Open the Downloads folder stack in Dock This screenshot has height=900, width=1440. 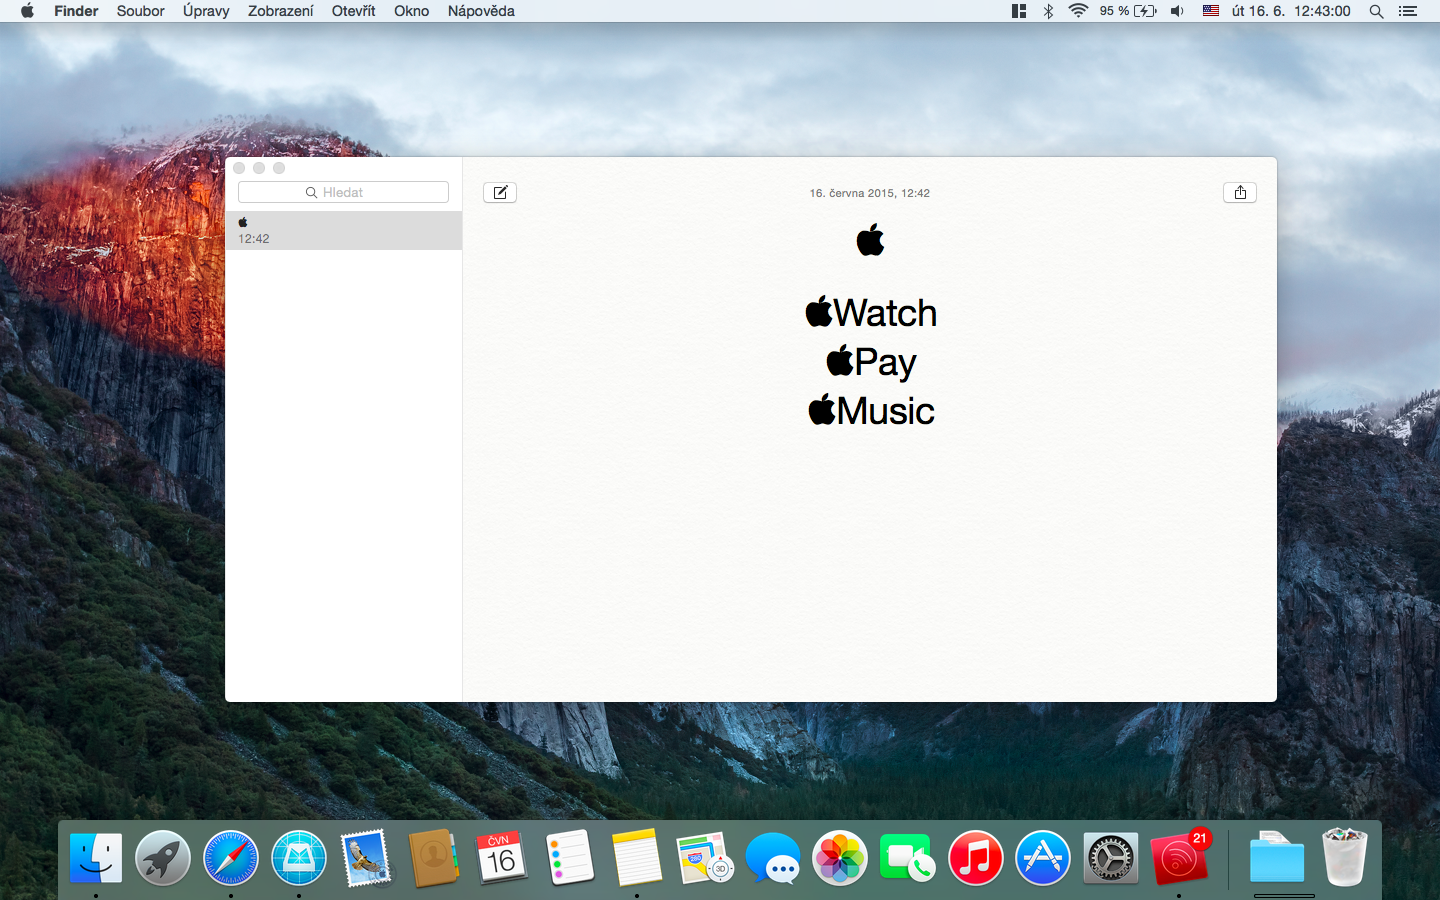click(x=1277, y=858)
